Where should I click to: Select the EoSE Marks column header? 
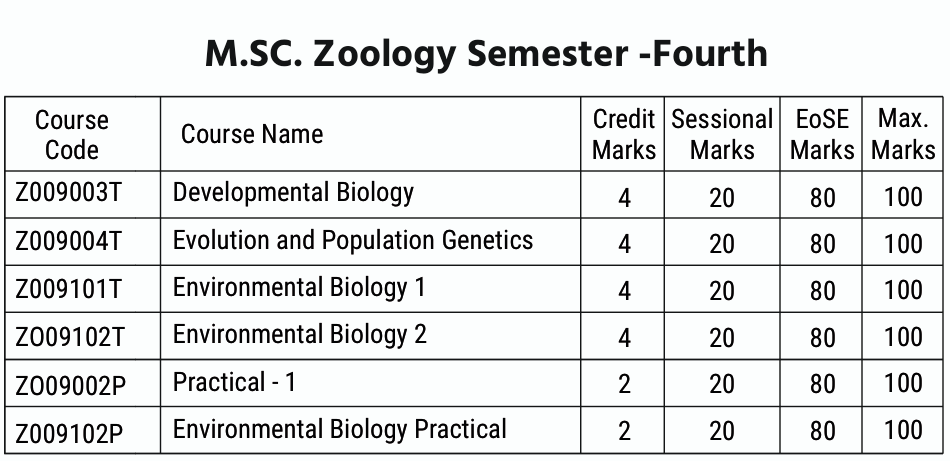822,135
